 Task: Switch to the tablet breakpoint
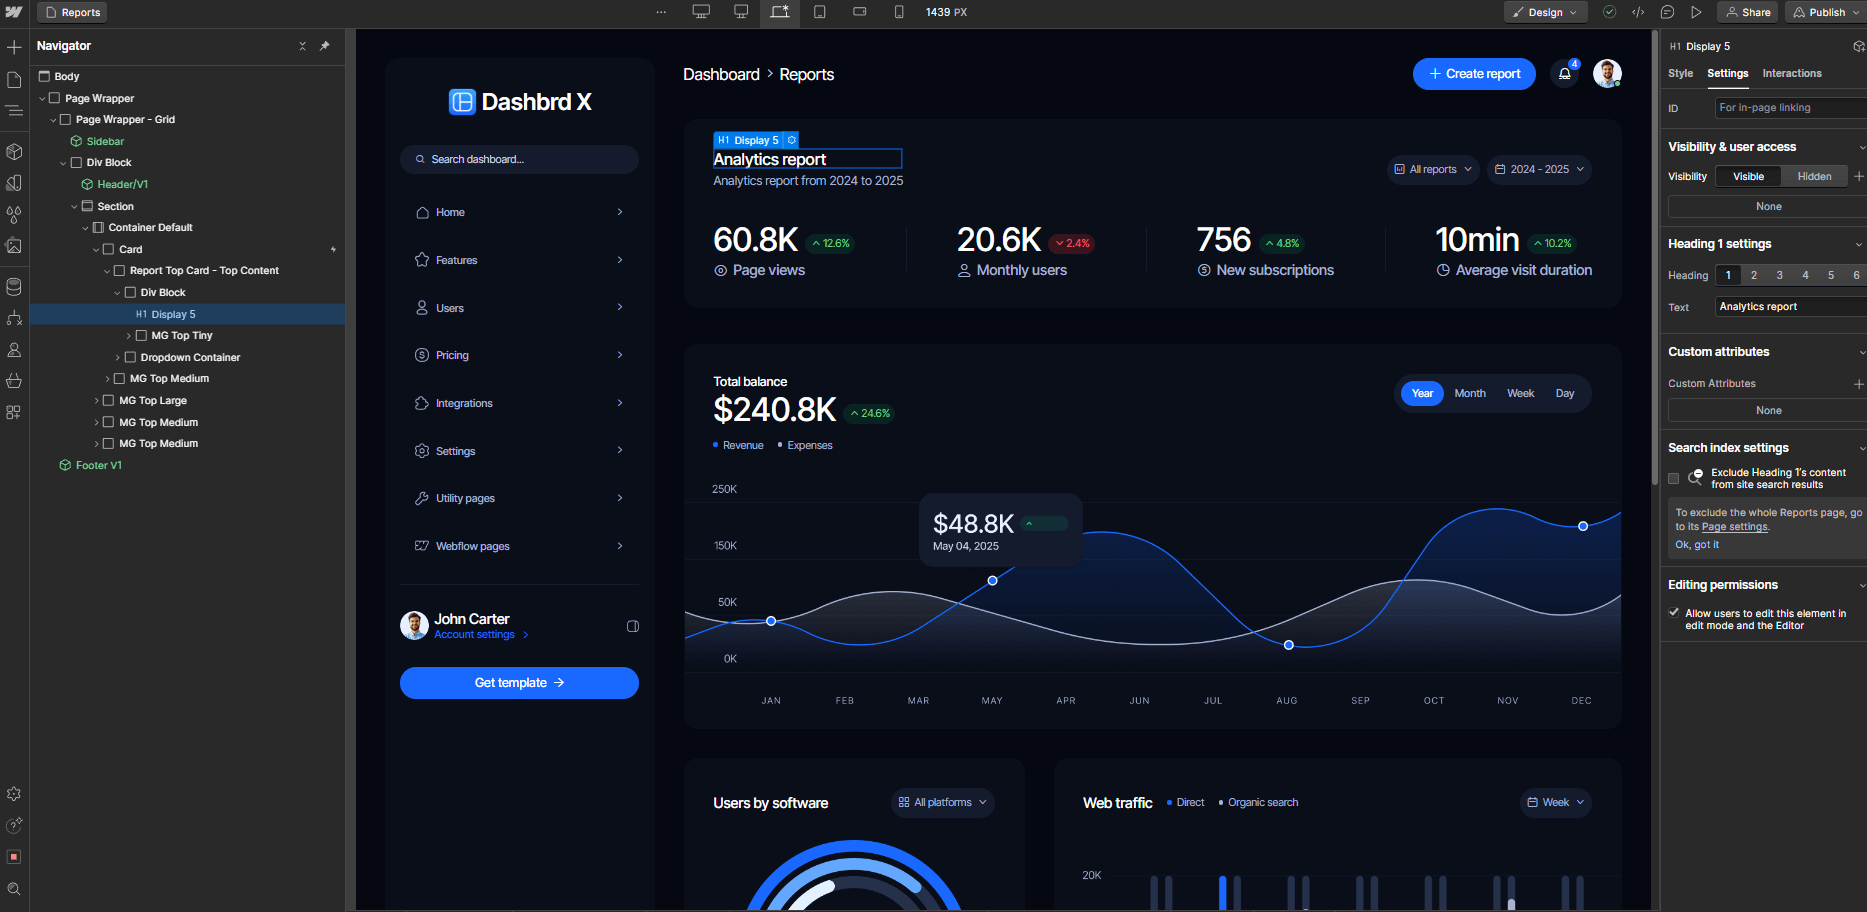(x=820, y=12)
